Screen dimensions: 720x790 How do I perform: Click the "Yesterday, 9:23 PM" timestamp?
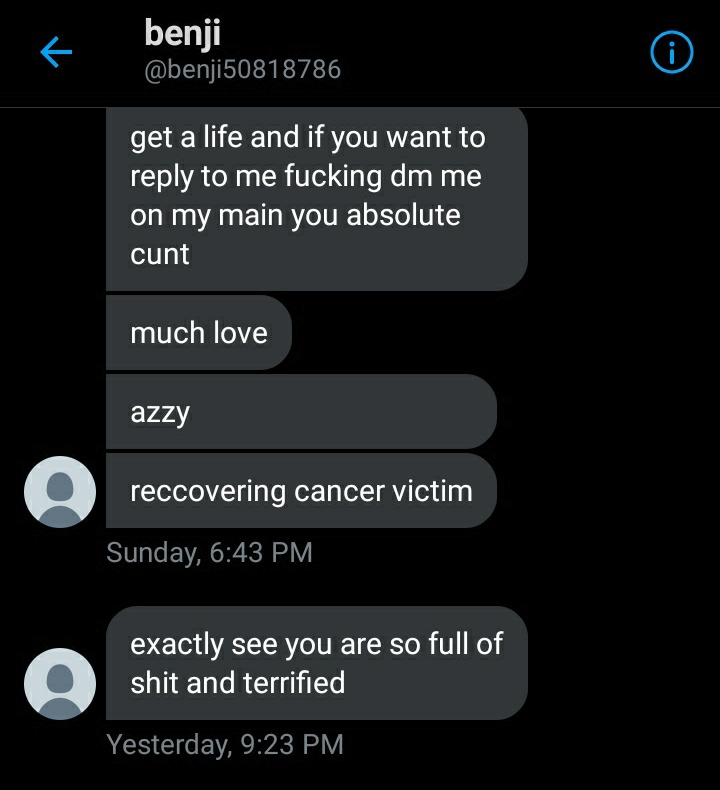(225, 744)
